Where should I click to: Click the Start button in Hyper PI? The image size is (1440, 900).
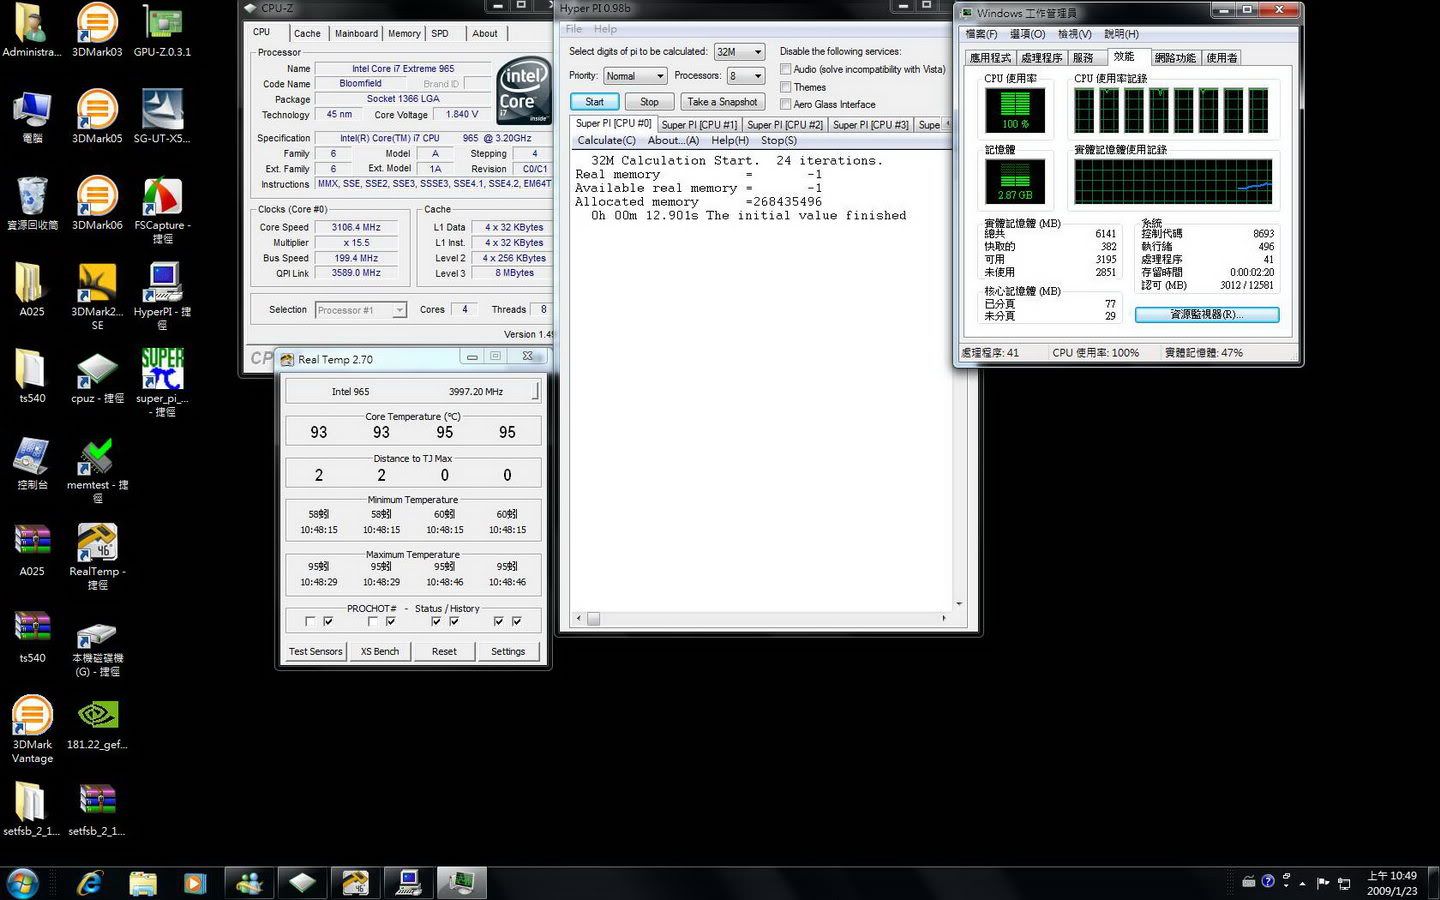tap(594, 102)
